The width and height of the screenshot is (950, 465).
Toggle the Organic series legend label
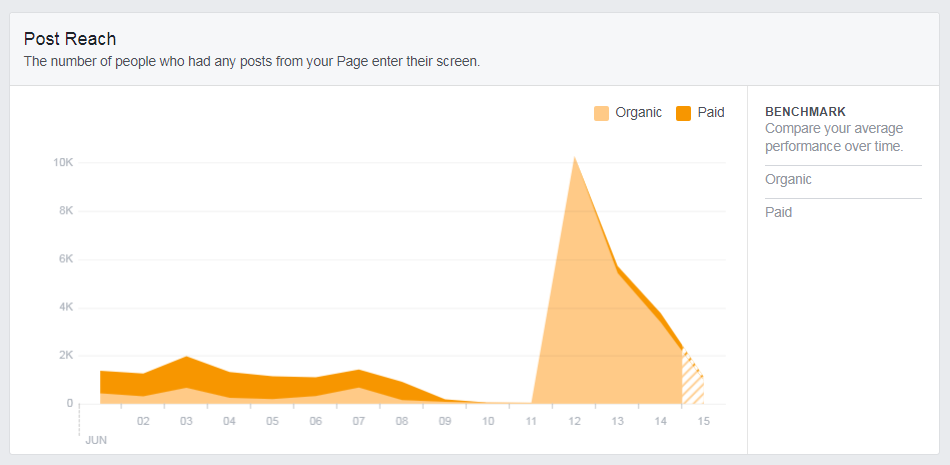coord(638,113)
